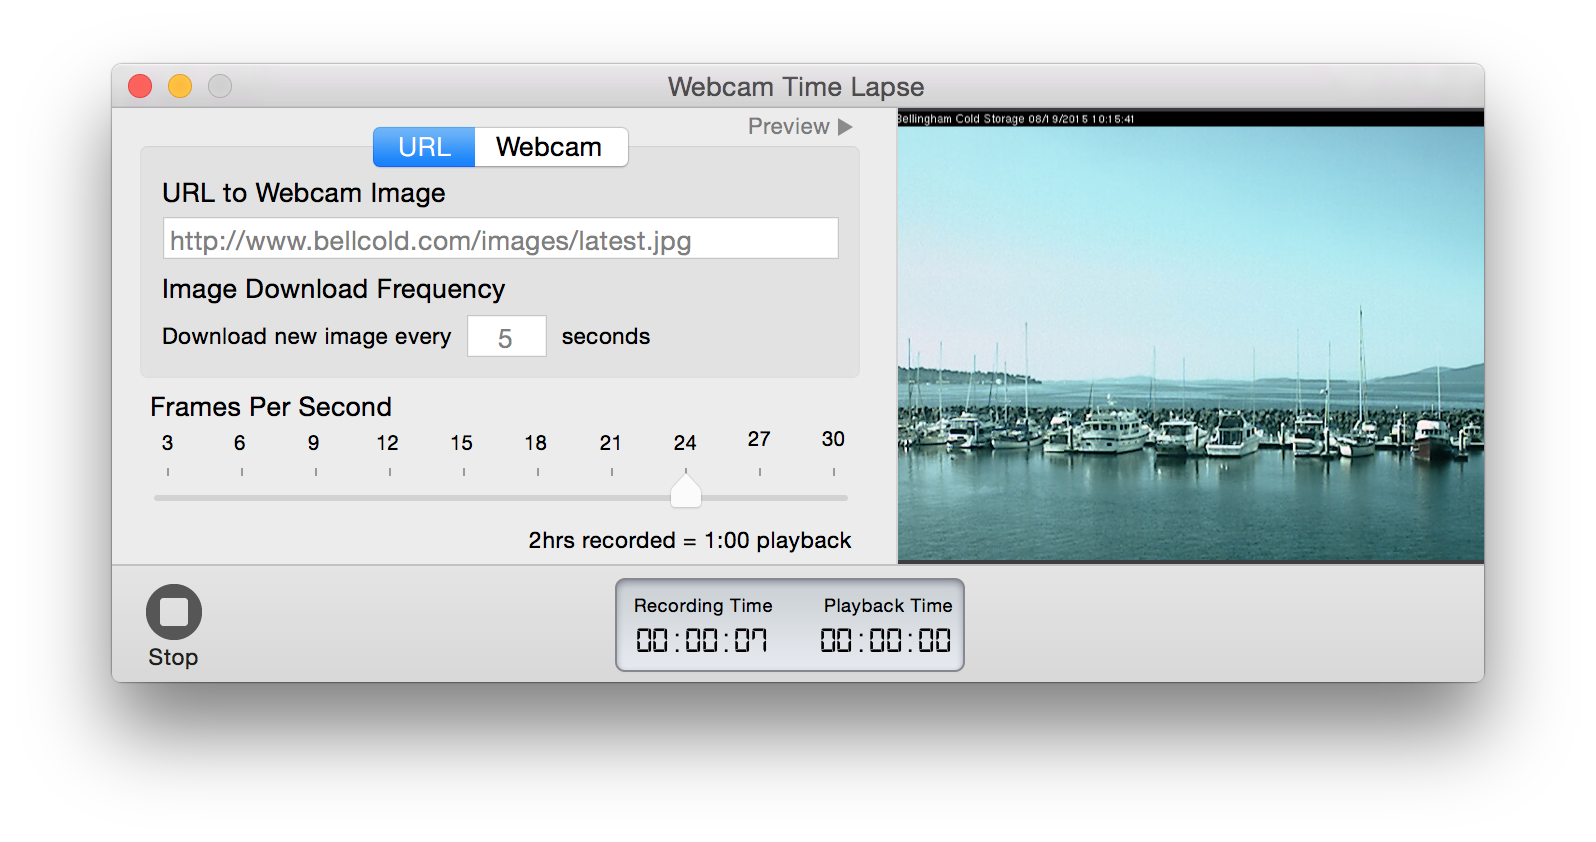Screen dimensions: 1596x842
Task: Click the 'Frames Per Second' label
Action: point(271,407)
